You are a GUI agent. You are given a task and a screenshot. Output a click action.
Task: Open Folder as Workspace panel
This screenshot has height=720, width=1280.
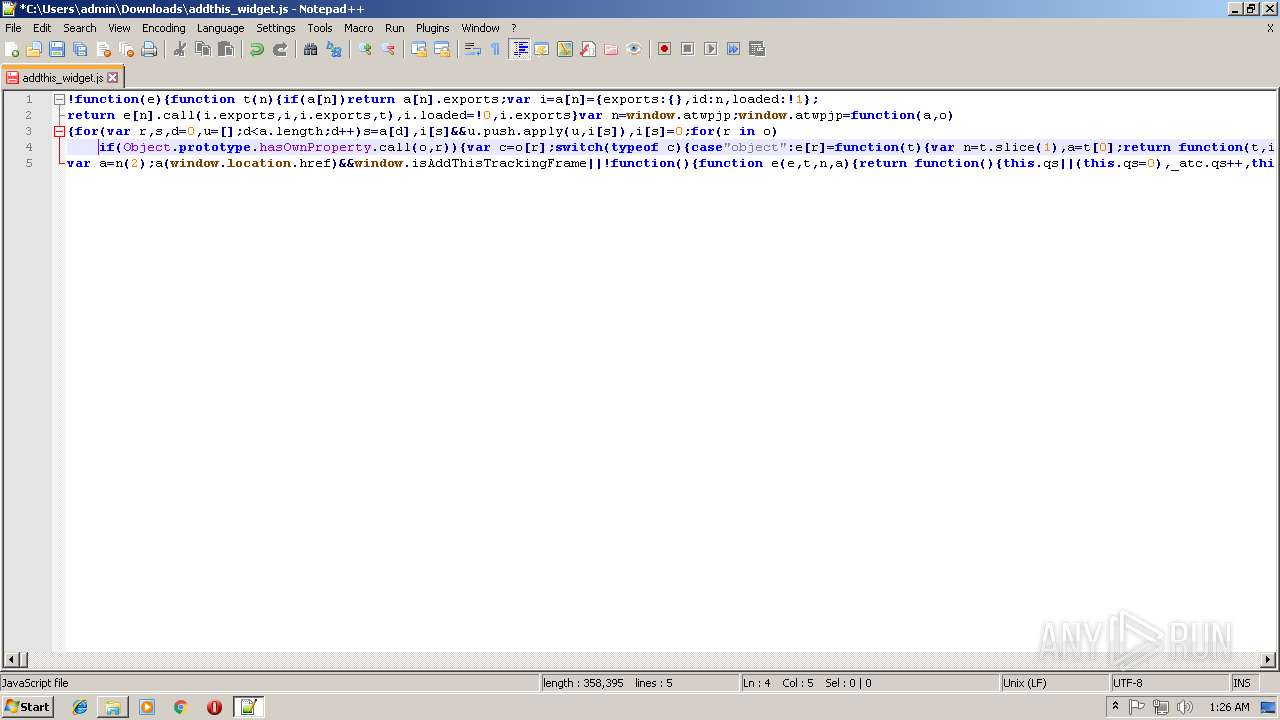point(611,49)
